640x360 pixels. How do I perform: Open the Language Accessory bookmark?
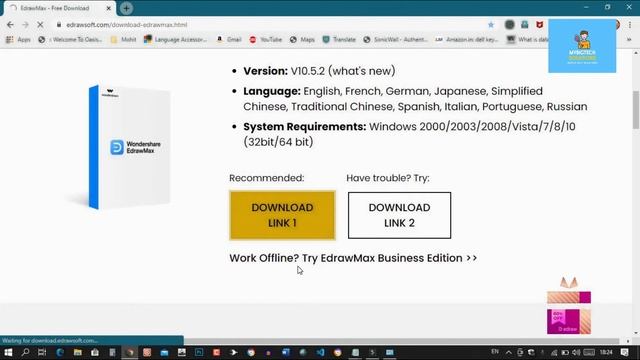click(x=176, y=40)
